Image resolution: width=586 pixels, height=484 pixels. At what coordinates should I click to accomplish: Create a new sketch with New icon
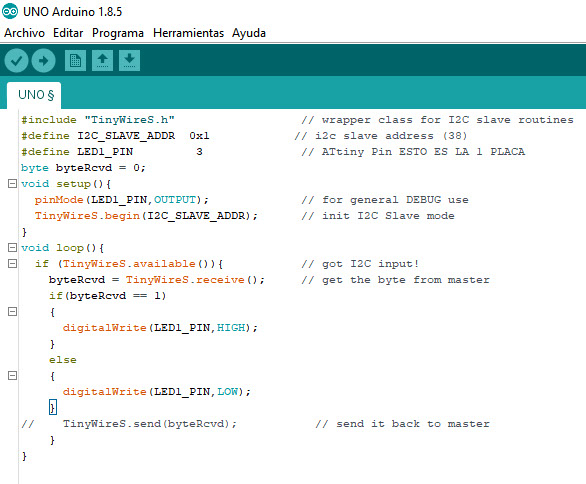click(75, 61)
